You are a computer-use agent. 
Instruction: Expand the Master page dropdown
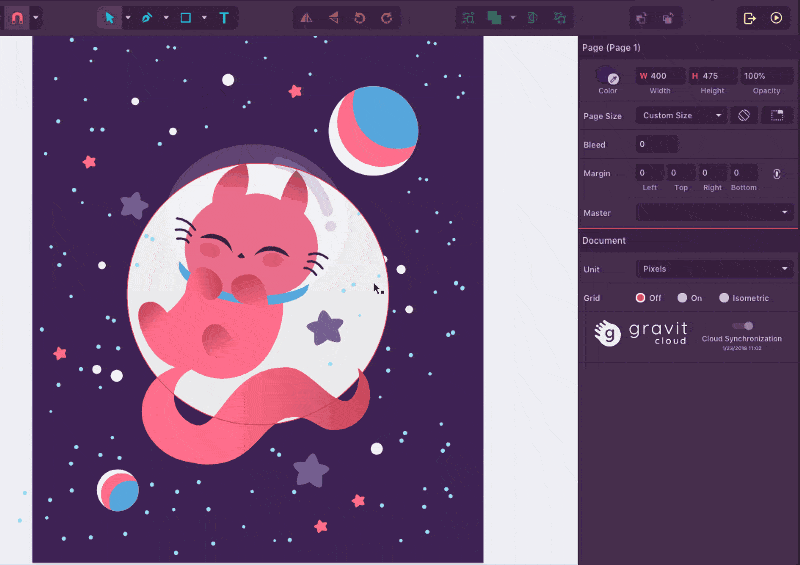(715, 213)
